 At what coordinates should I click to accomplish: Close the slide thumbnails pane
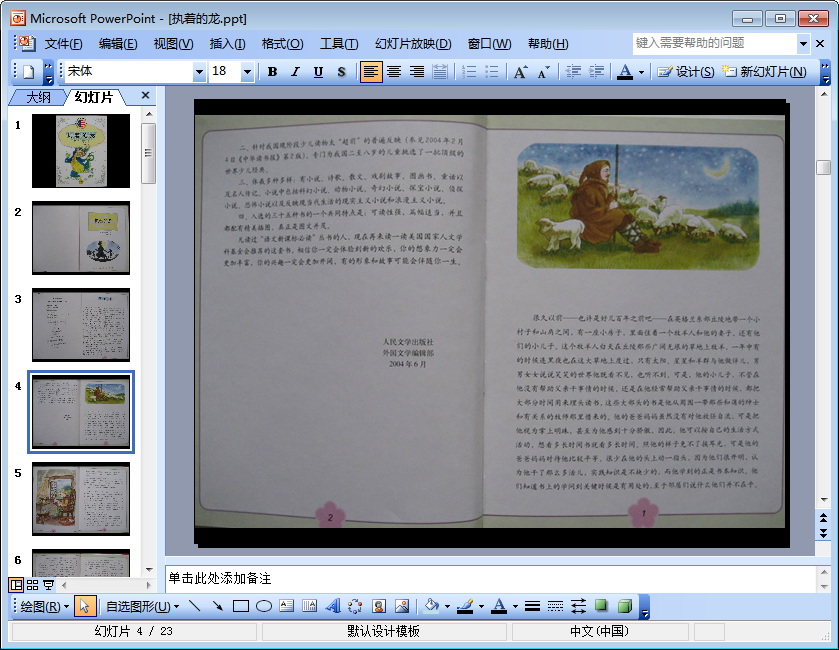(145, 95)
